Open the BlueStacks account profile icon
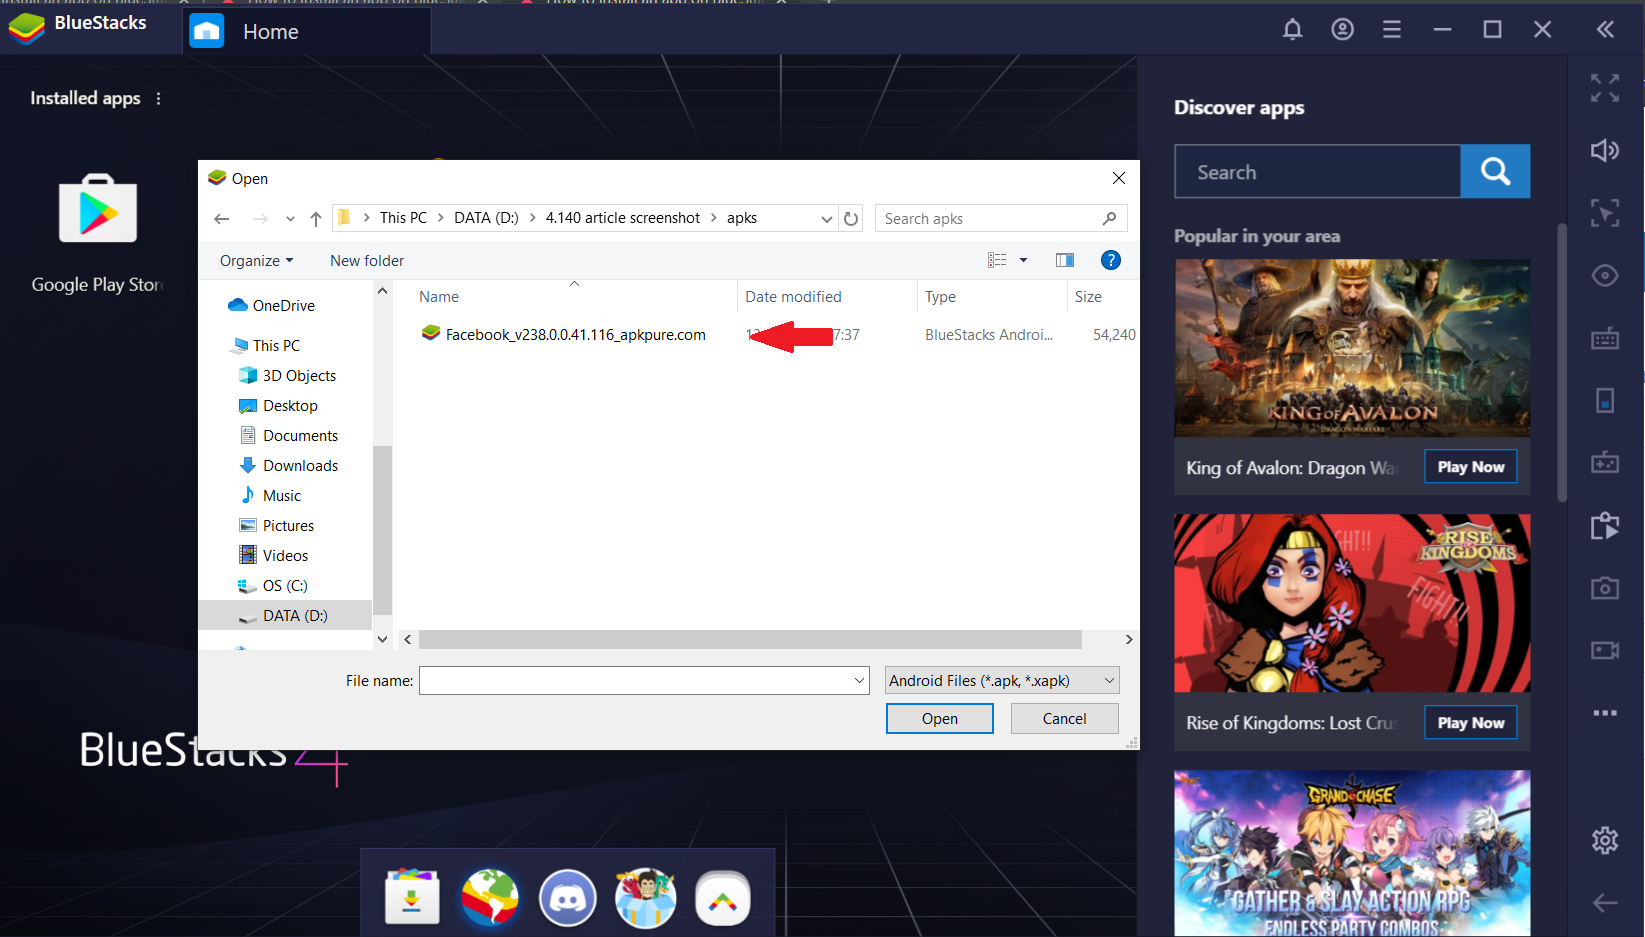 [1342, 30]
